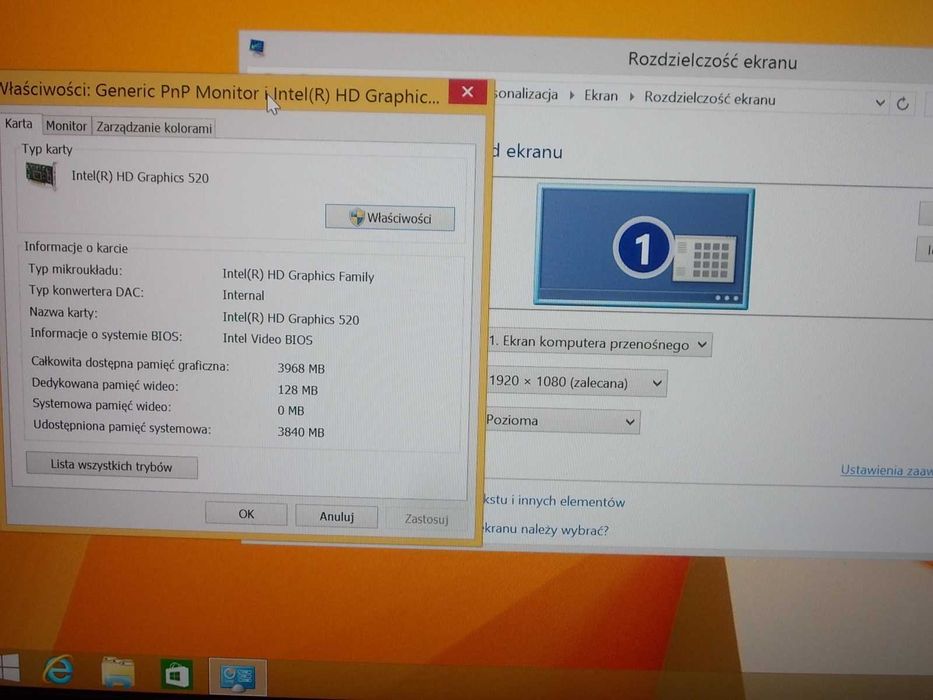Click the text and other elements size link

tap(555, 501)
